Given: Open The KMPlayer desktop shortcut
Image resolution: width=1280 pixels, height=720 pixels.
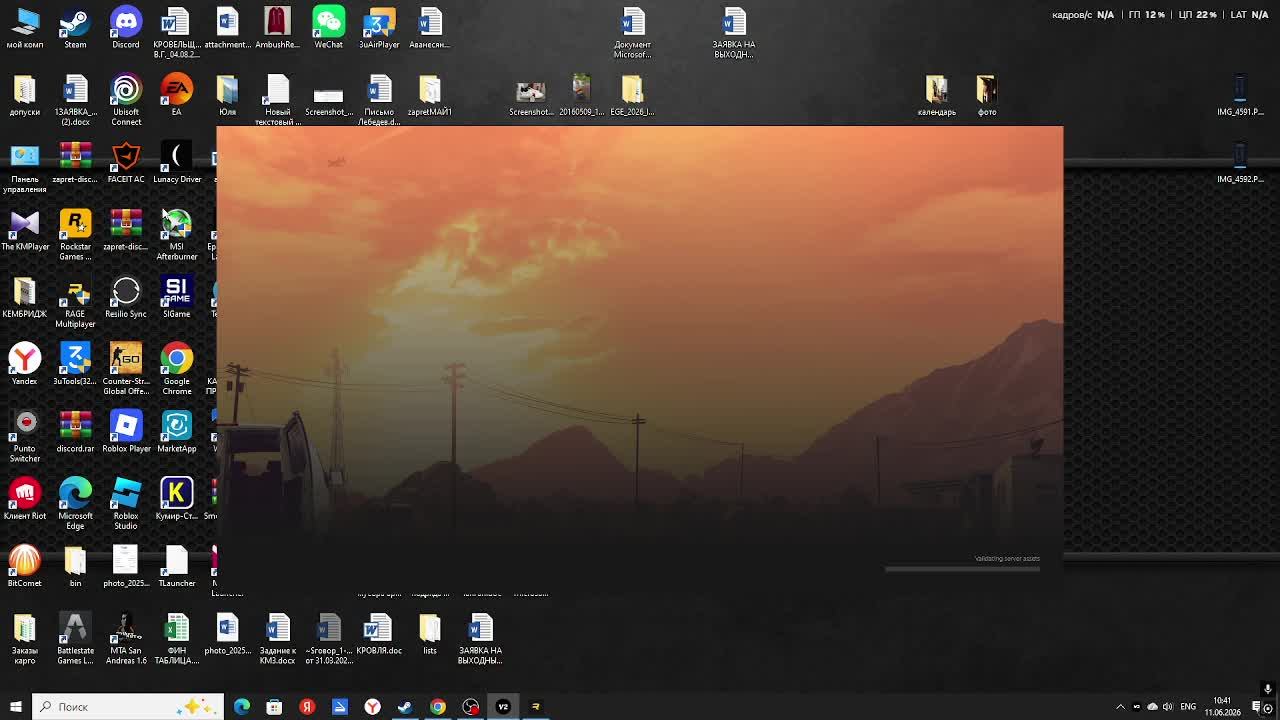Looking at the screenshot, I should click(x=25, y=229).
